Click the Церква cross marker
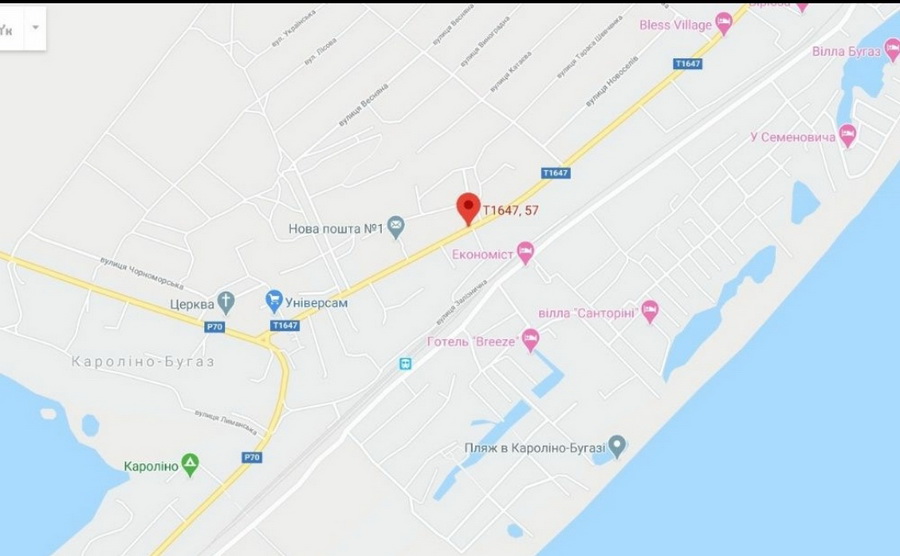This screenshot has height=556, width=900. [226, 303]
